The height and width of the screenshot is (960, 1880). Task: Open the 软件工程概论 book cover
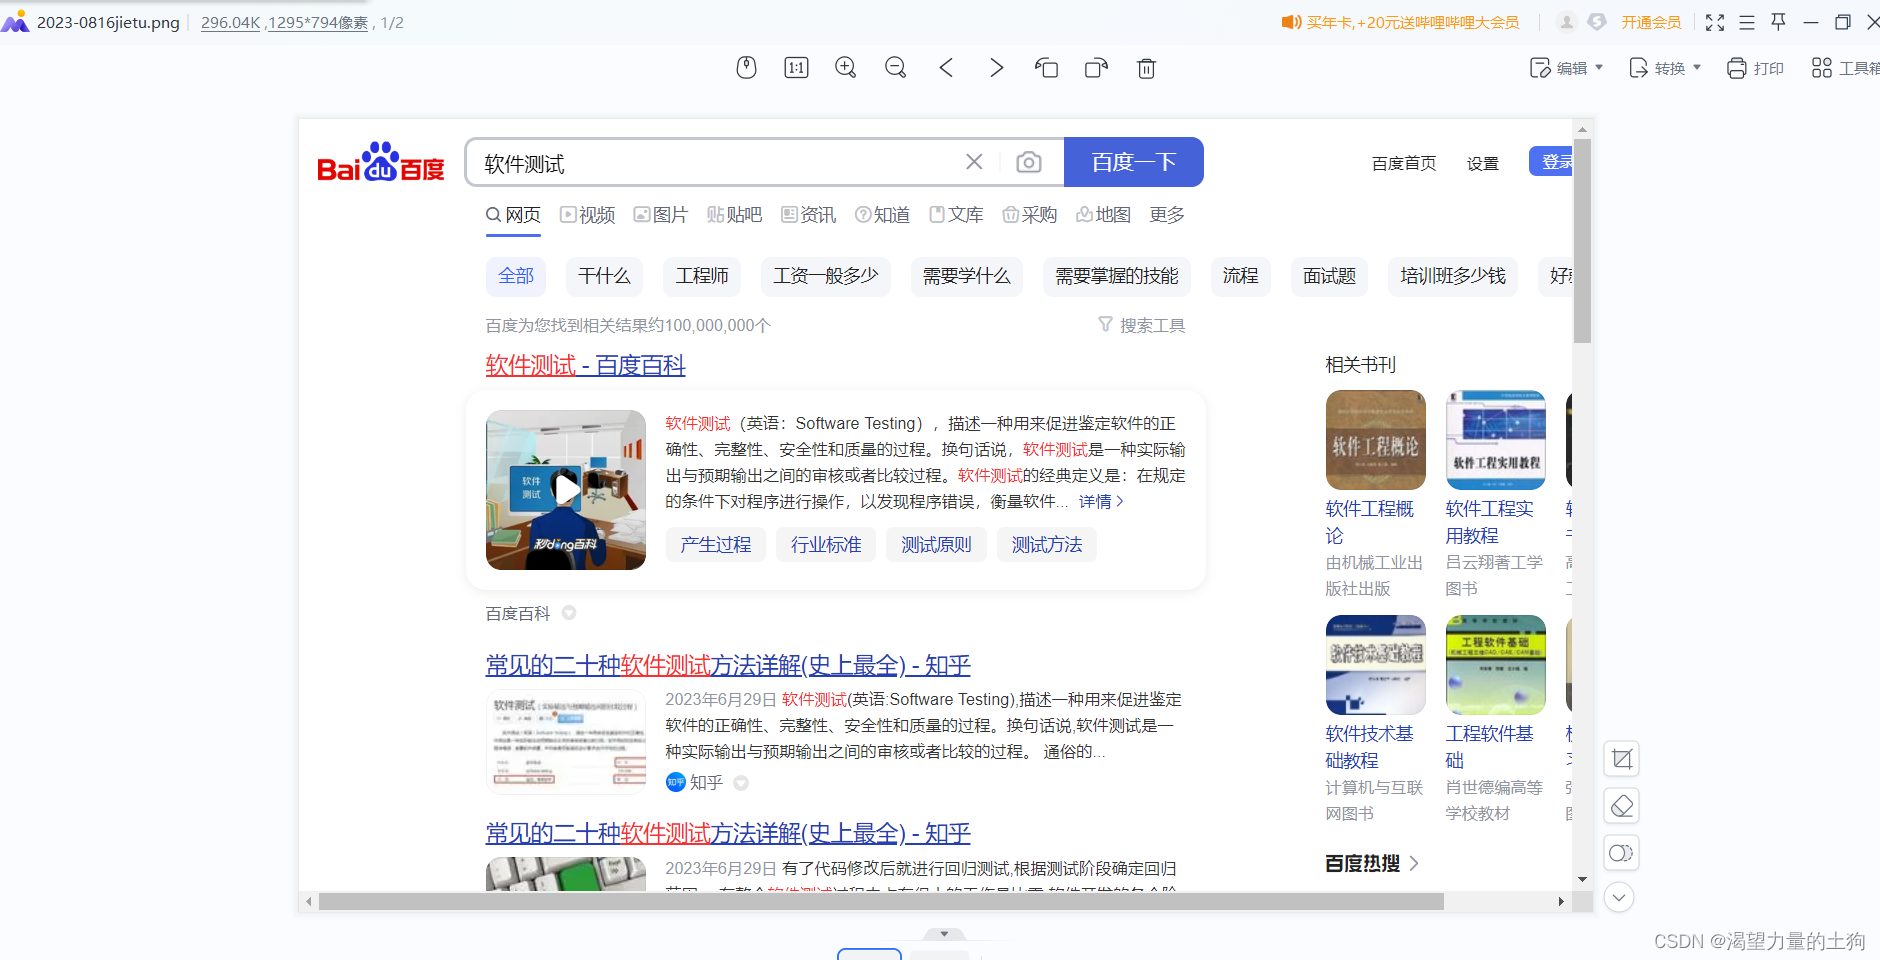coord(1376,440)
